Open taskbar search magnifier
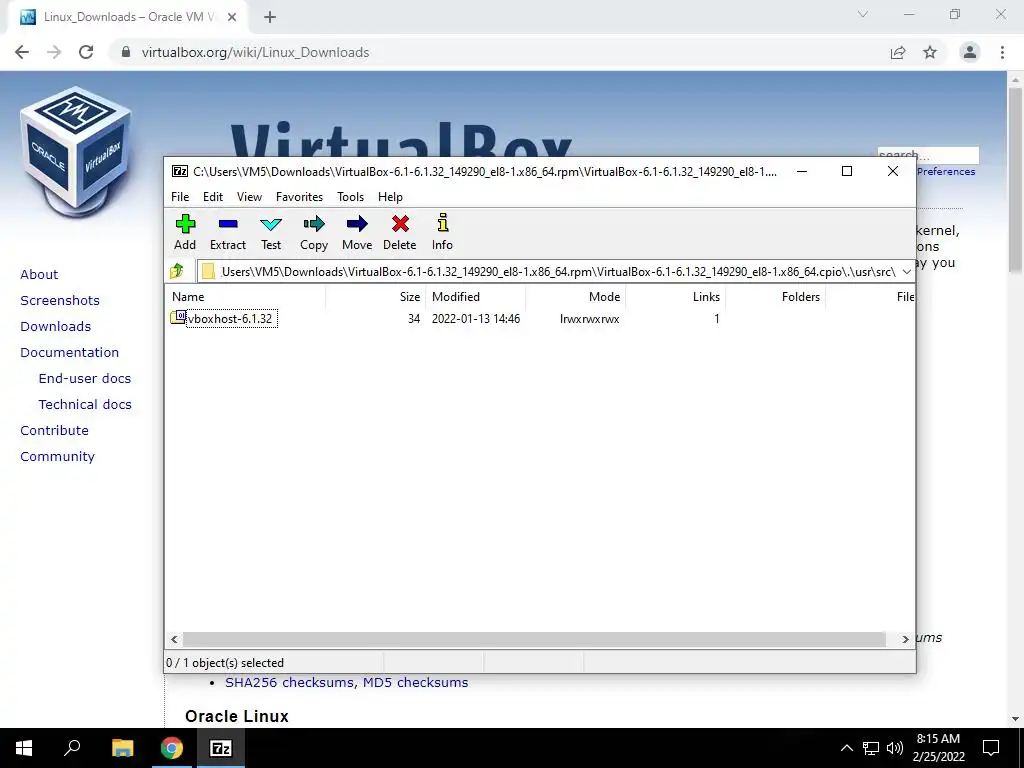Viewport: 1024px width, 768px height. click(72, 747)
